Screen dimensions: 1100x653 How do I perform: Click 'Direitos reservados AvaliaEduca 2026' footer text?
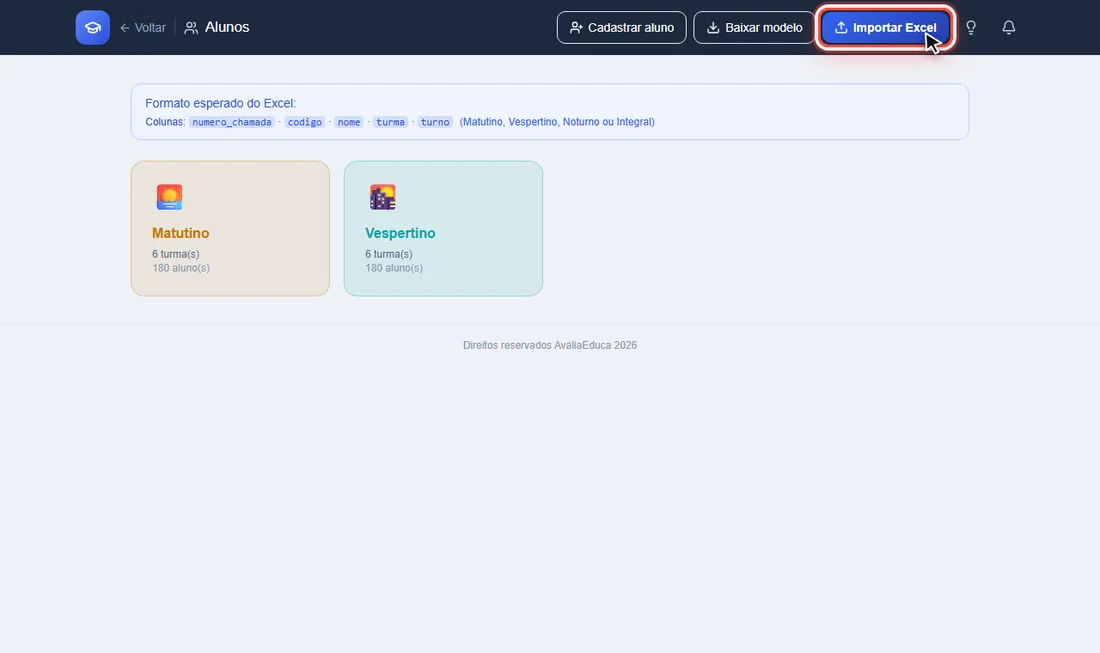pos(550,345)
